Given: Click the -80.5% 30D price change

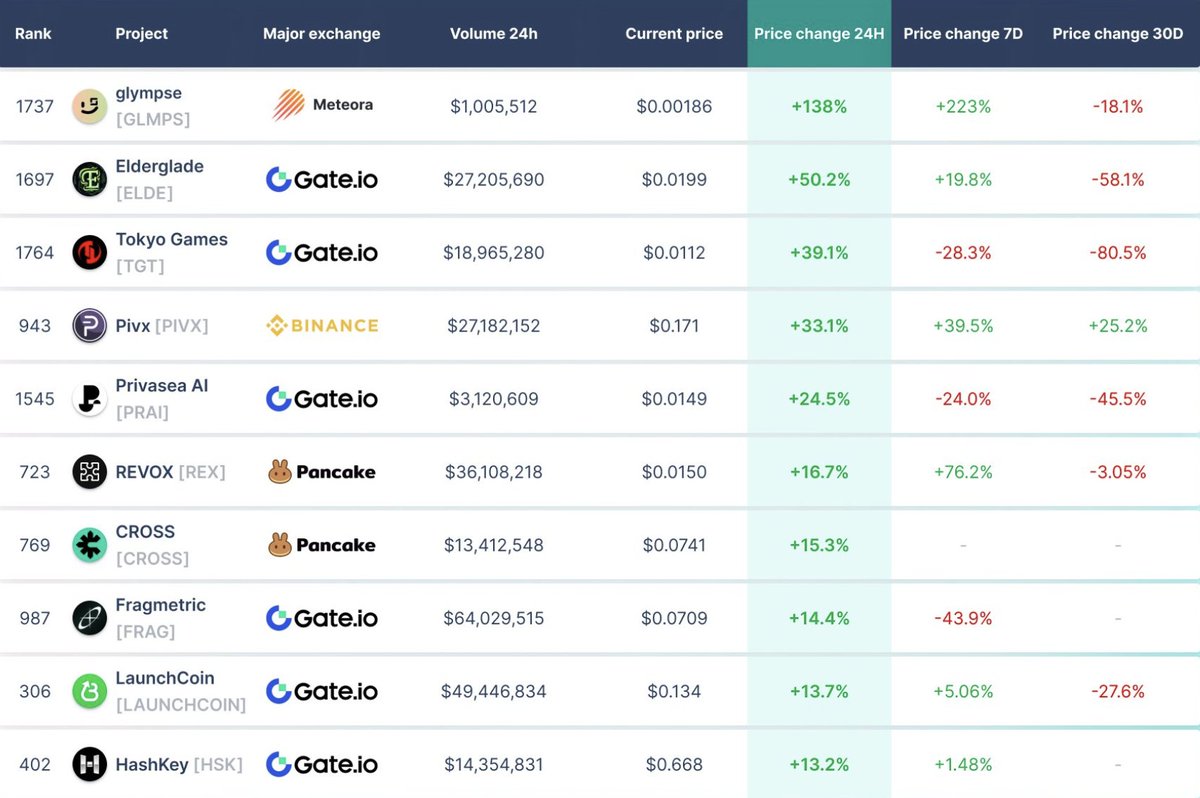Looking at the screenshot, I should pos(1118,252).
